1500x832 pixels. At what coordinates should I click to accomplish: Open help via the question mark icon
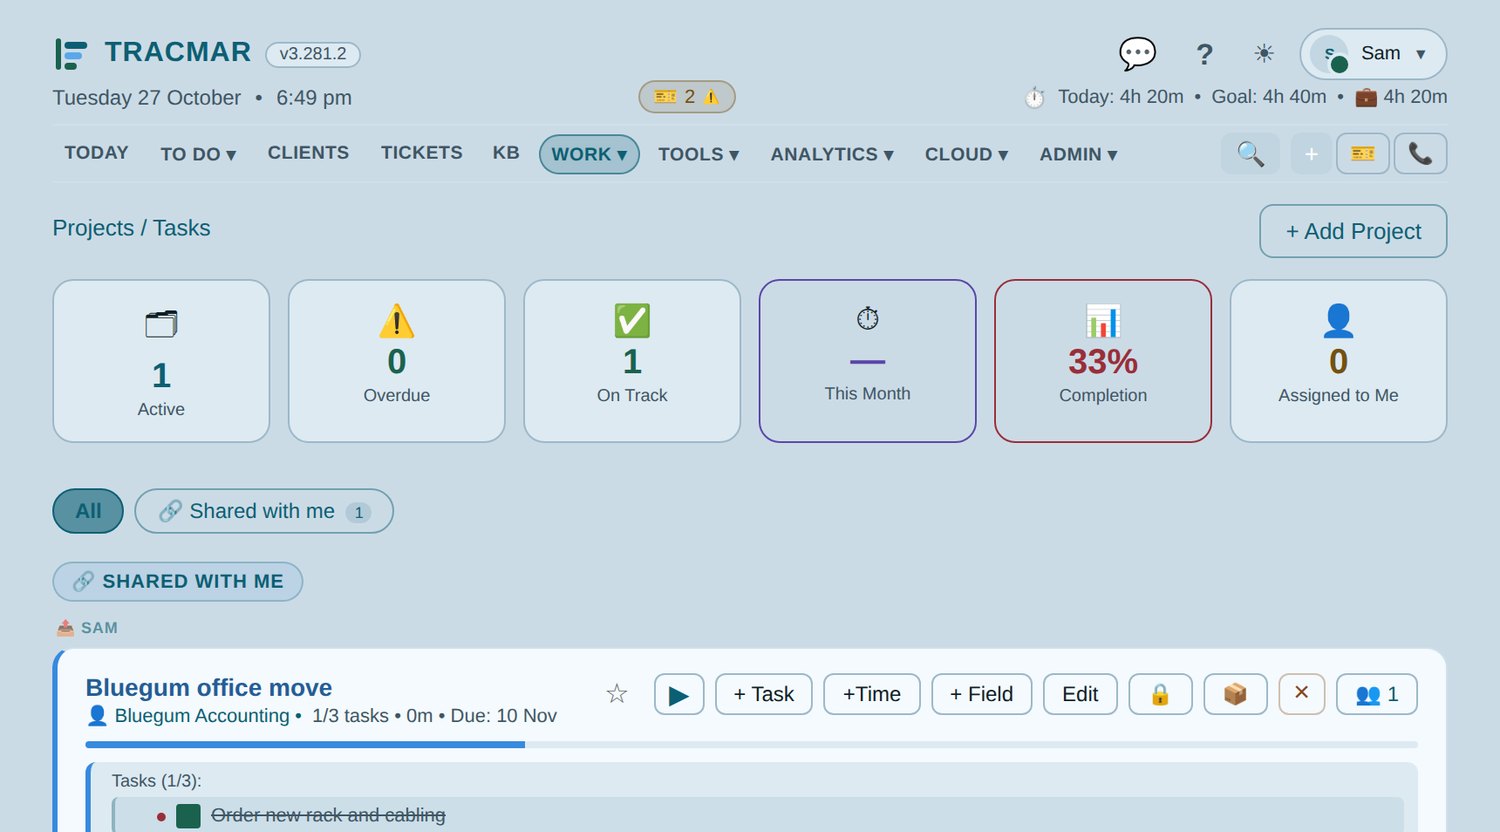pos(1204,54)
